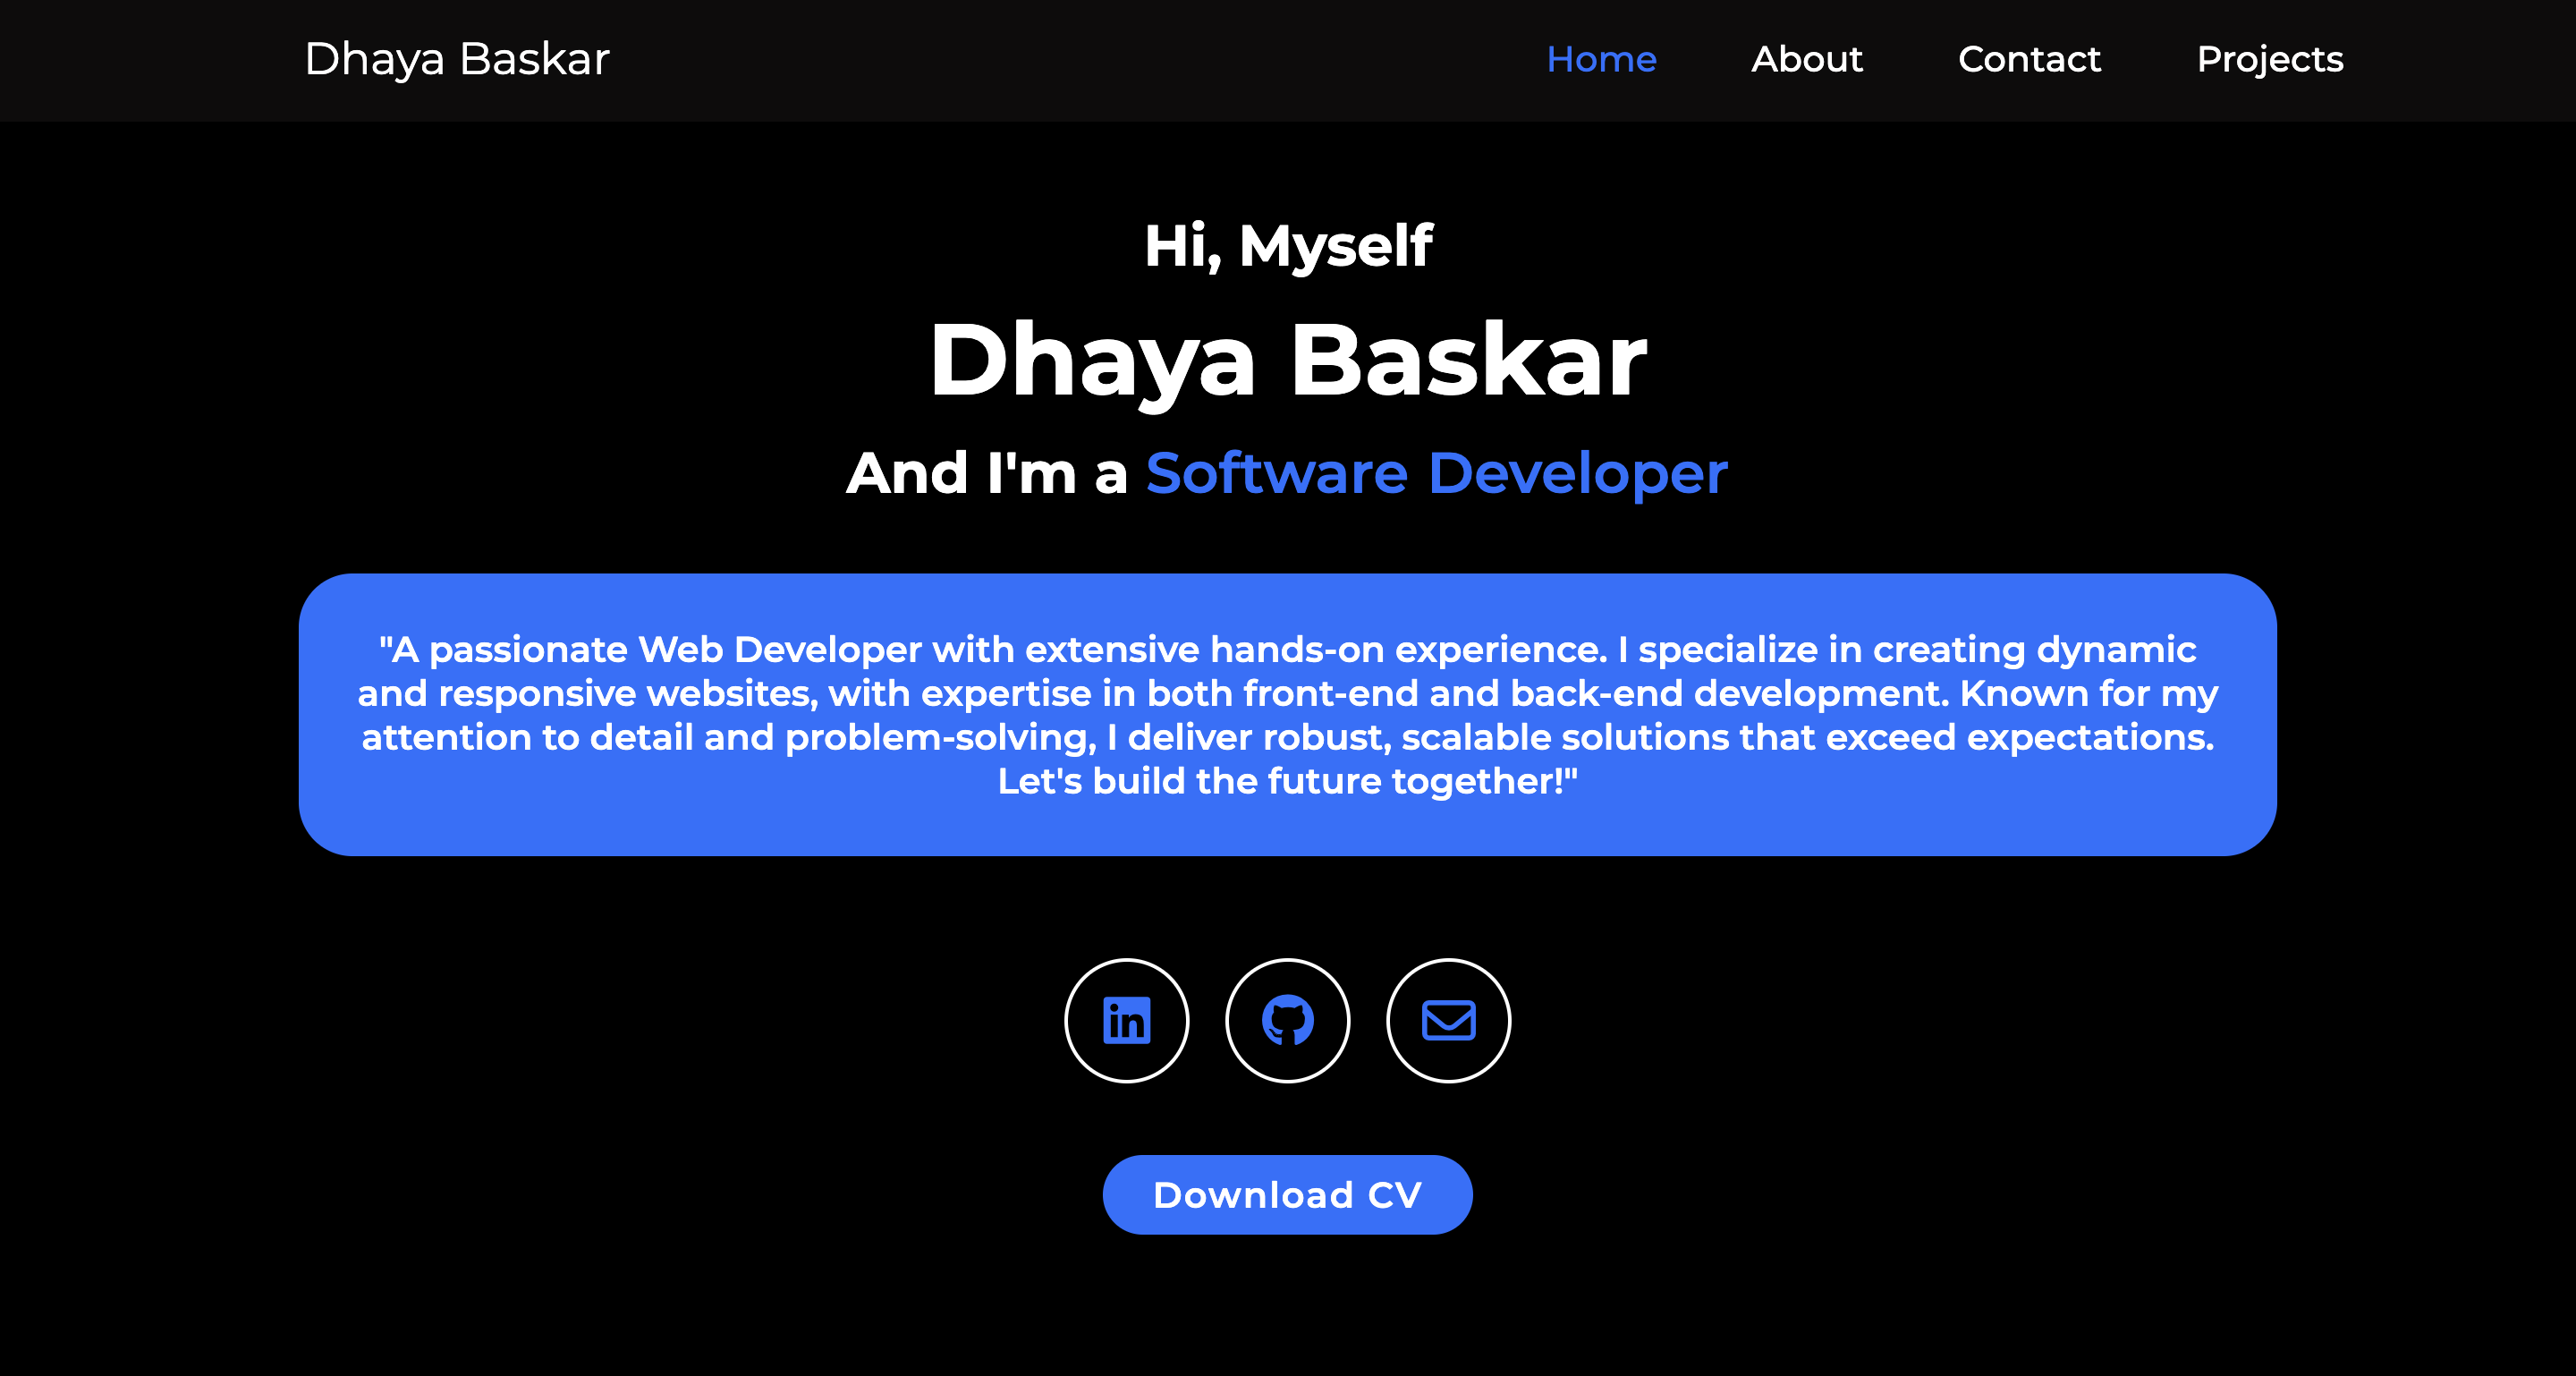
Task: Click the Software Developer blue text
Action: pyautogui.click(x=1436, y=473)
